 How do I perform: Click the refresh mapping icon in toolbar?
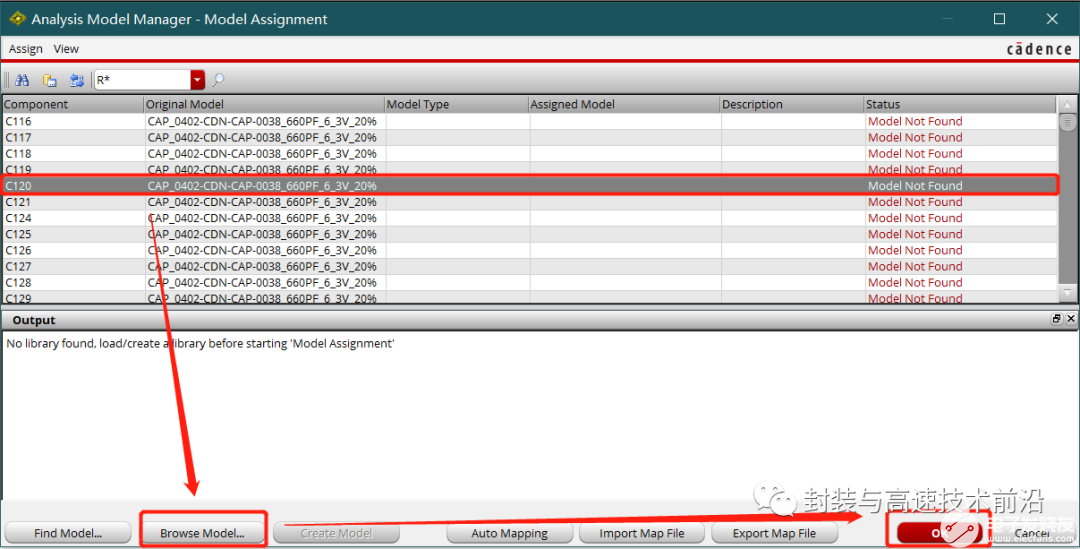click(x=76, y=80)
